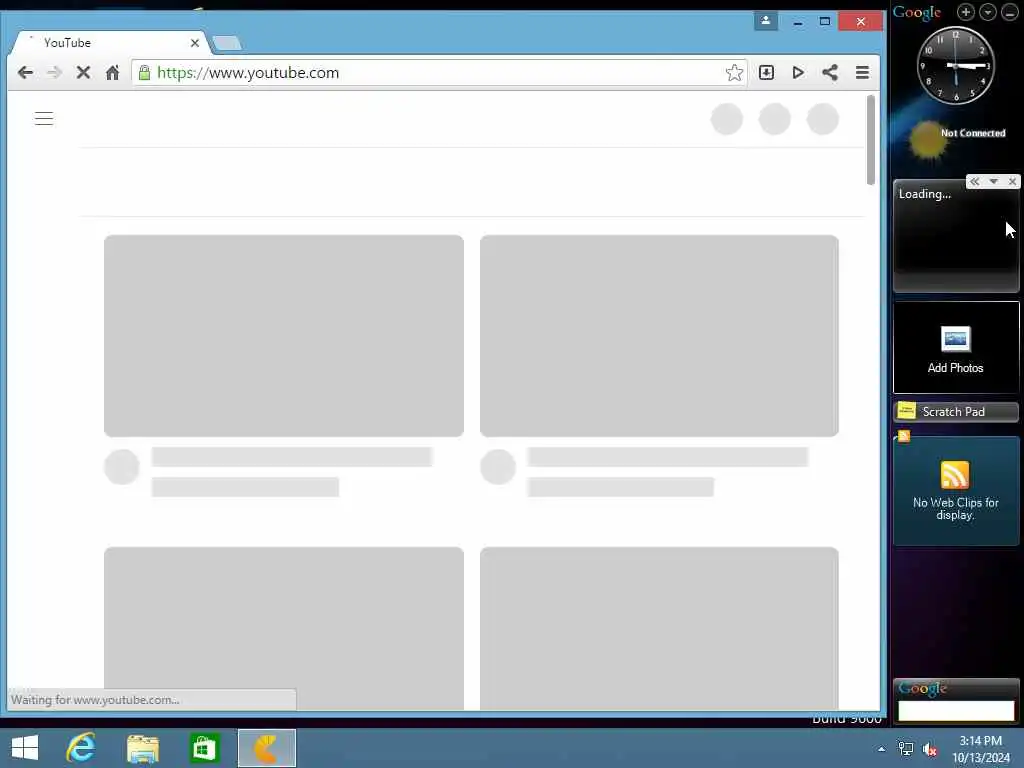The width and height of the screenshot is (1024, 768).
Task: Click the page's vertical scrollbar thumb
Action: (871, 140)
